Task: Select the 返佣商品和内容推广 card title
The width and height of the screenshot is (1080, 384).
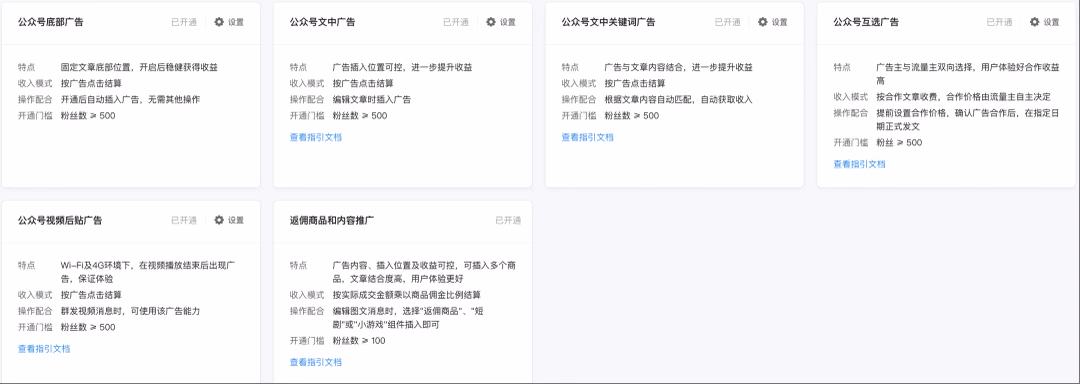Action: (x=332, y=220)
